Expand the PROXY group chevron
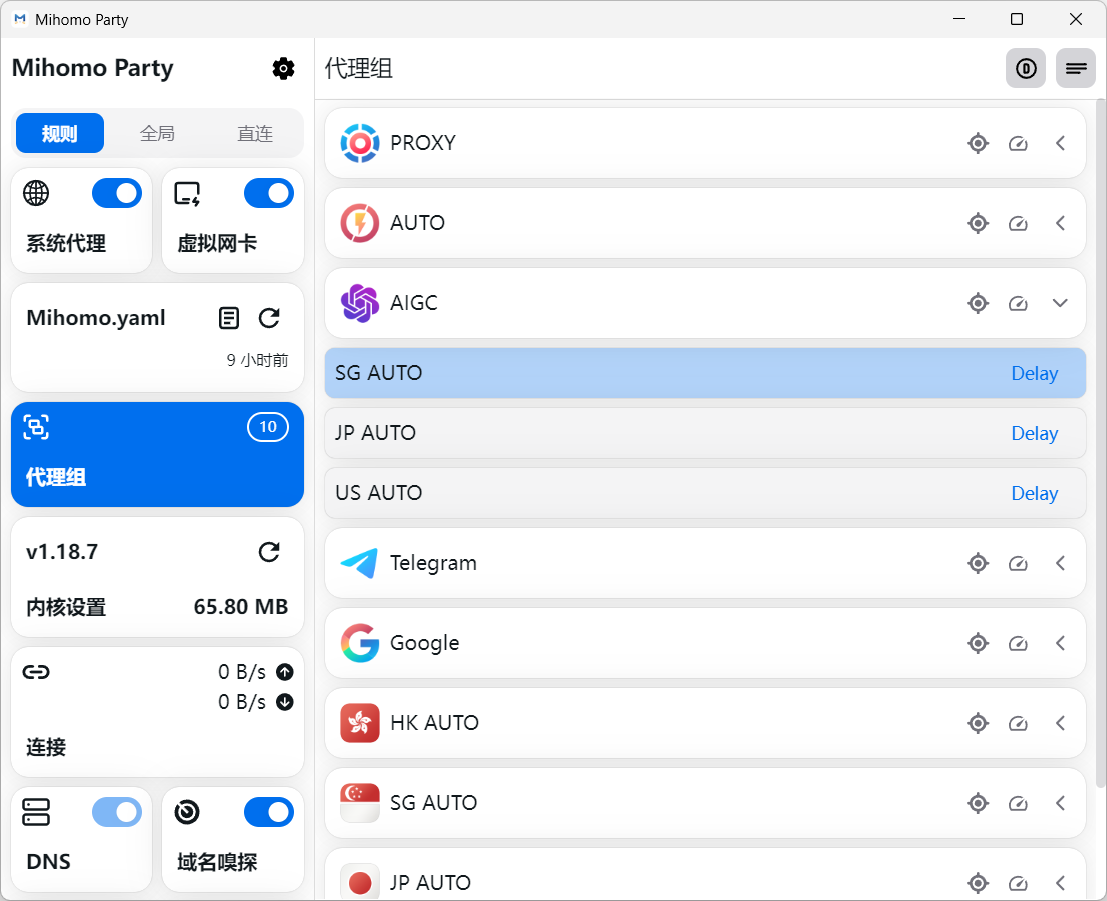Image resolution: width=1107 pixels, height=901 pixels. (1061, 143)
